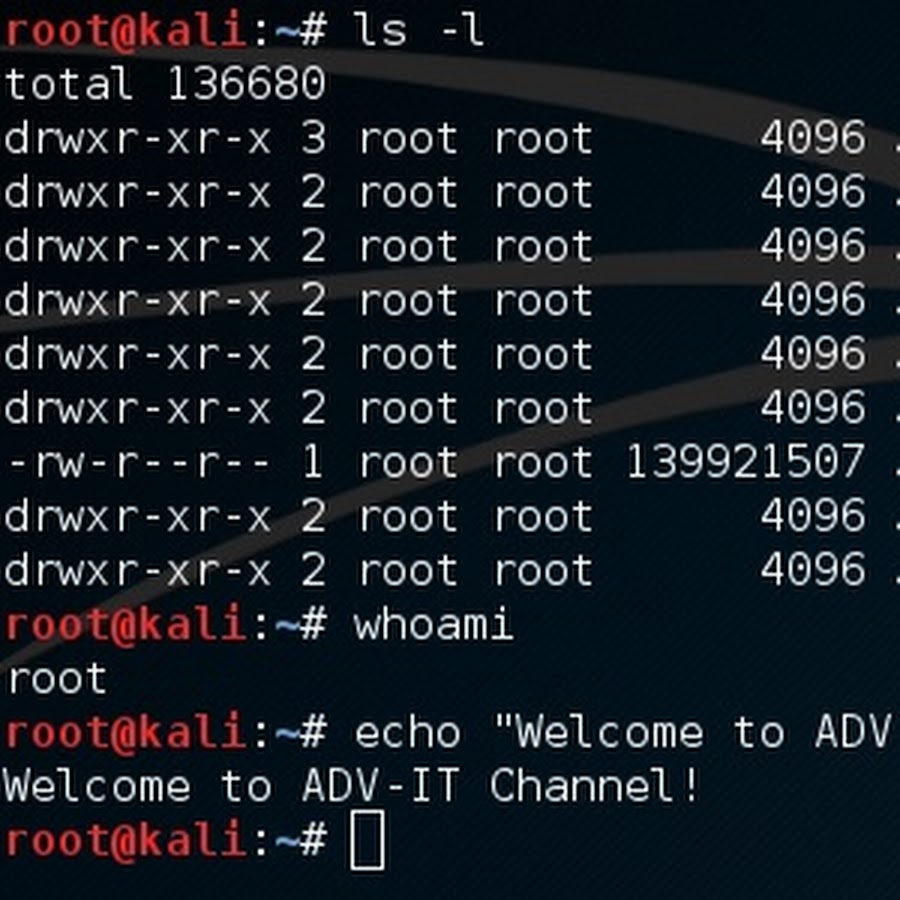900x900 pixels.
Task: Click the word 'total' in the listing
Action: [x=68, y=84]
